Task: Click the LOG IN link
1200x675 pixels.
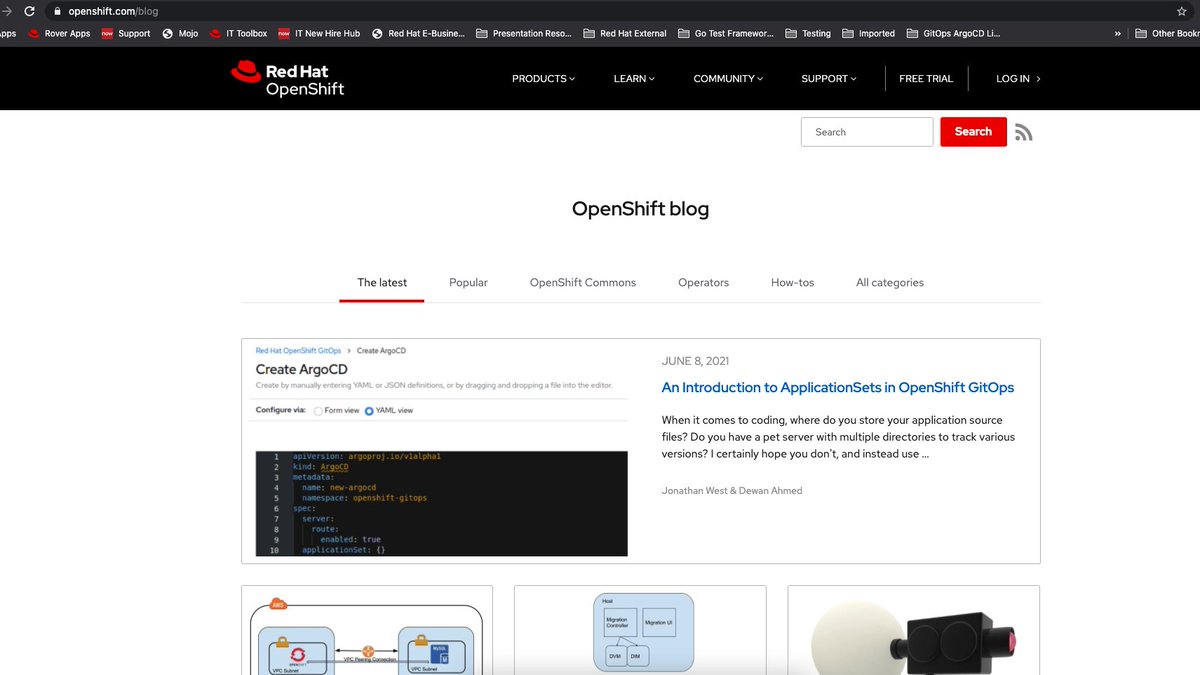Action: (1018, 78)
